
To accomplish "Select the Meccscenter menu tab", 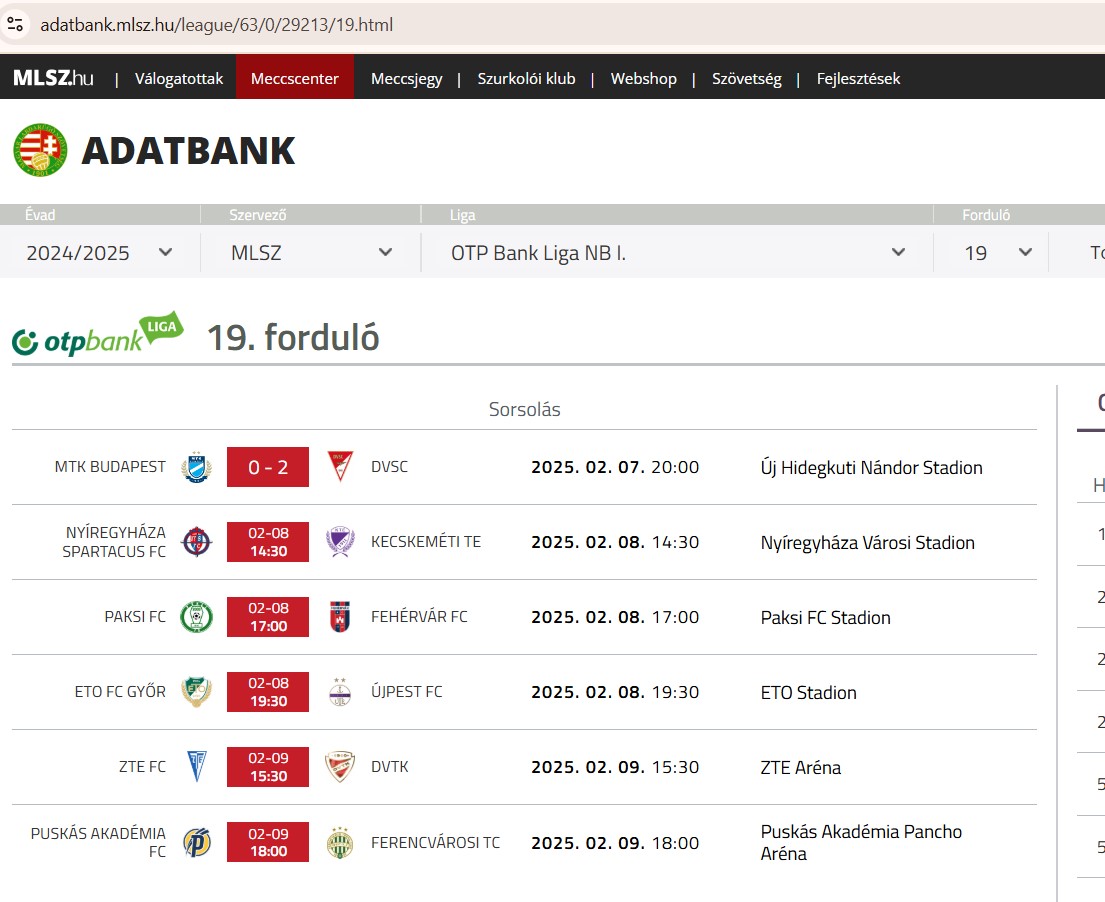I will point(295,78).
